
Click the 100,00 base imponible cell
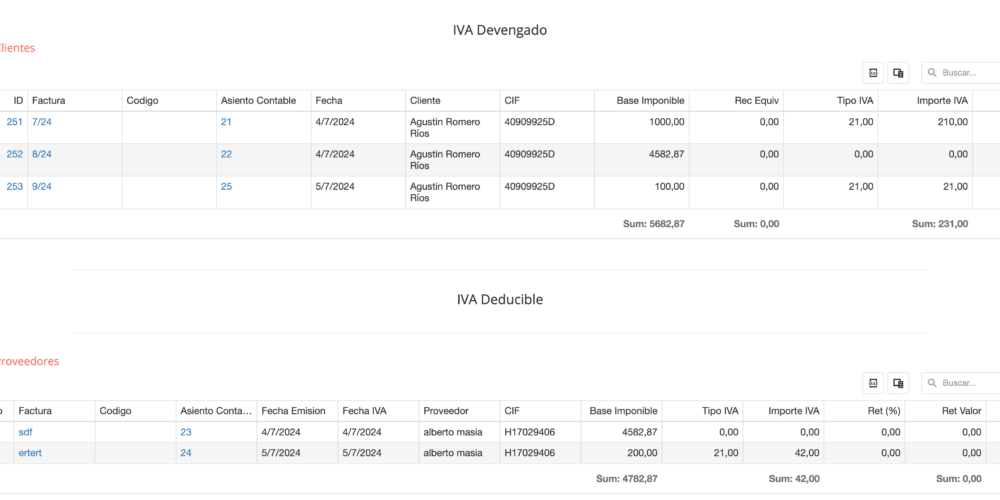642,193
